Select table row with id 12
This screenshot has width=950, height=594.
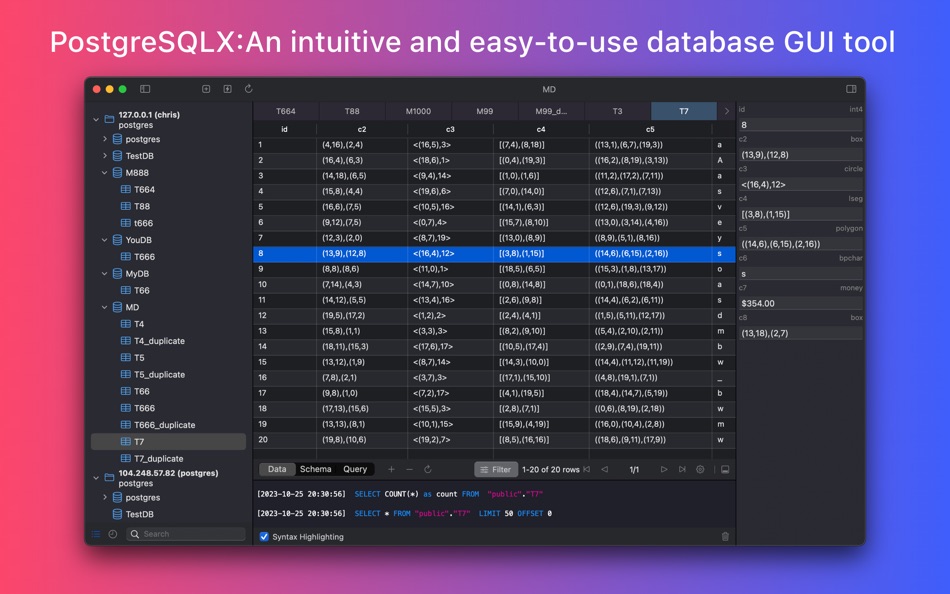494,316
